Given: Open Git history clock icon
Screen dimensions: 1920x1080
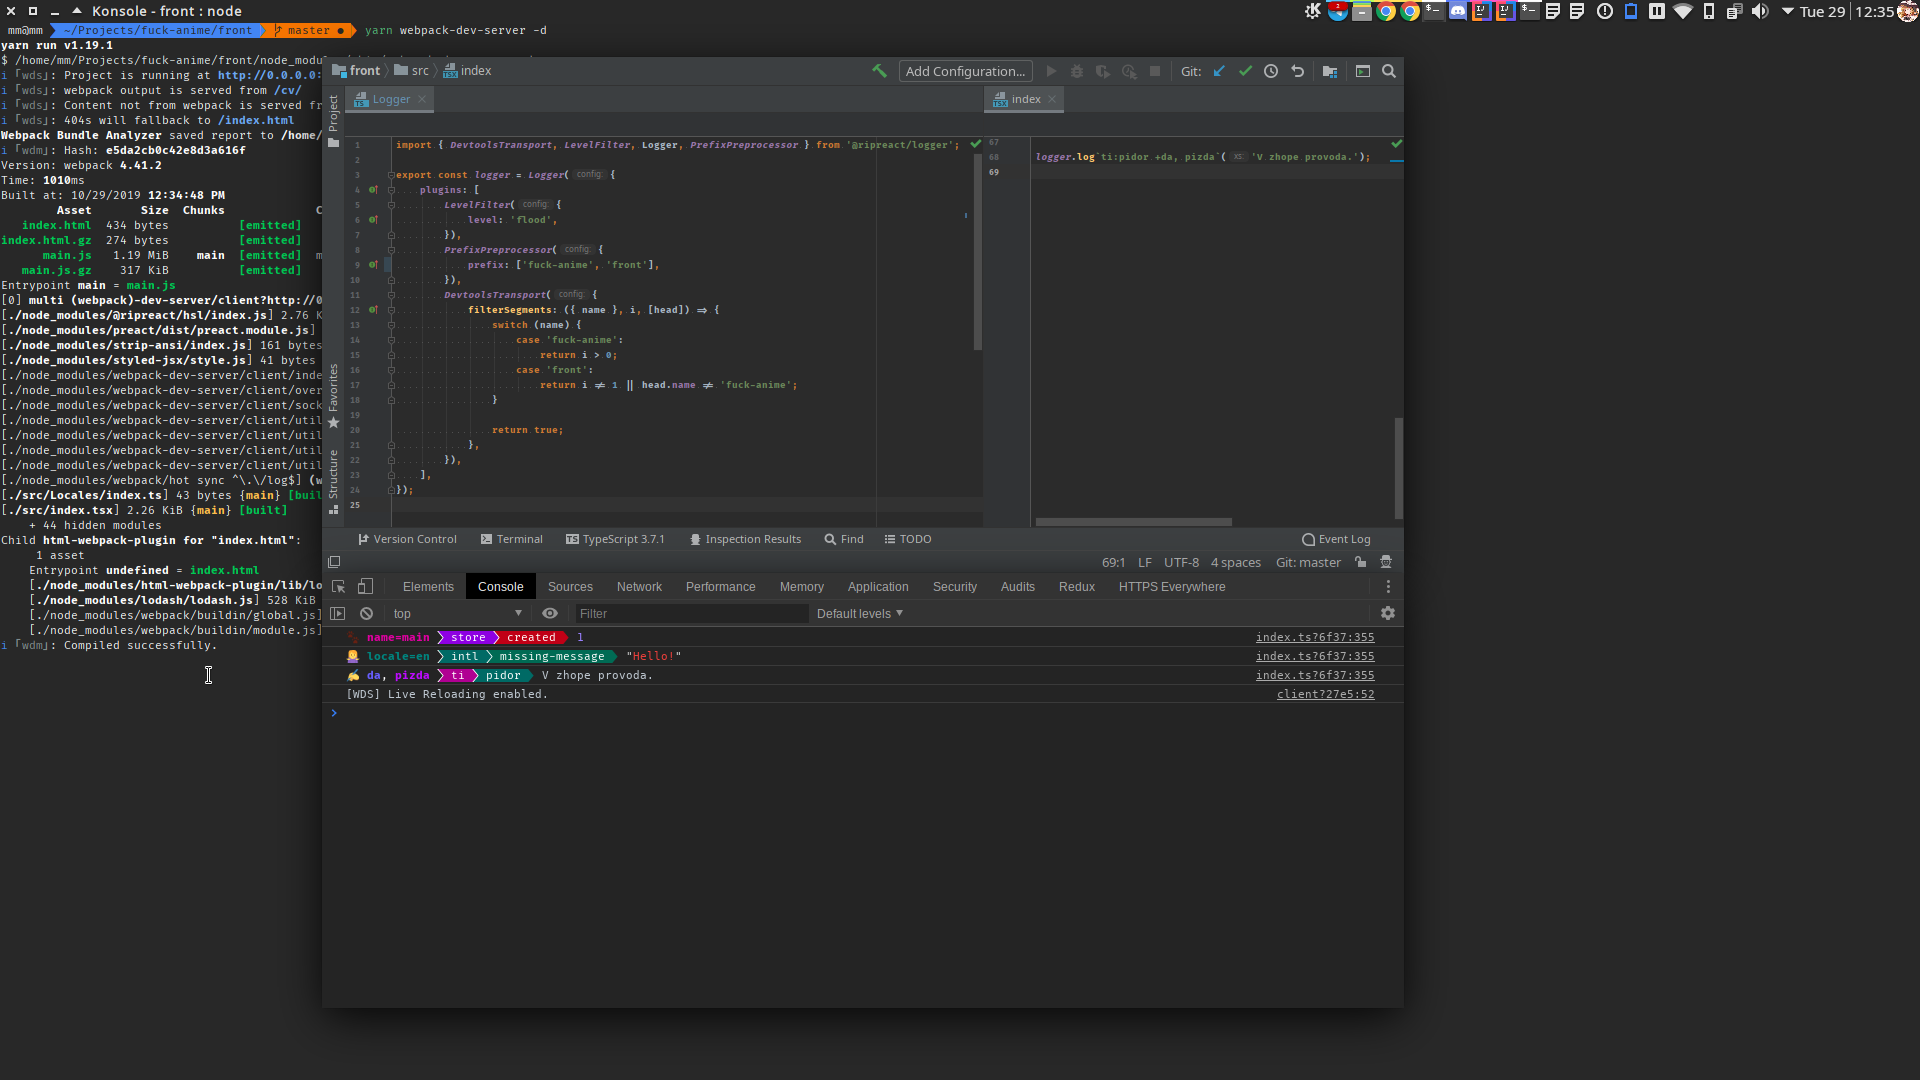Looking at the screenshot, I should [x=1271, y=71].
